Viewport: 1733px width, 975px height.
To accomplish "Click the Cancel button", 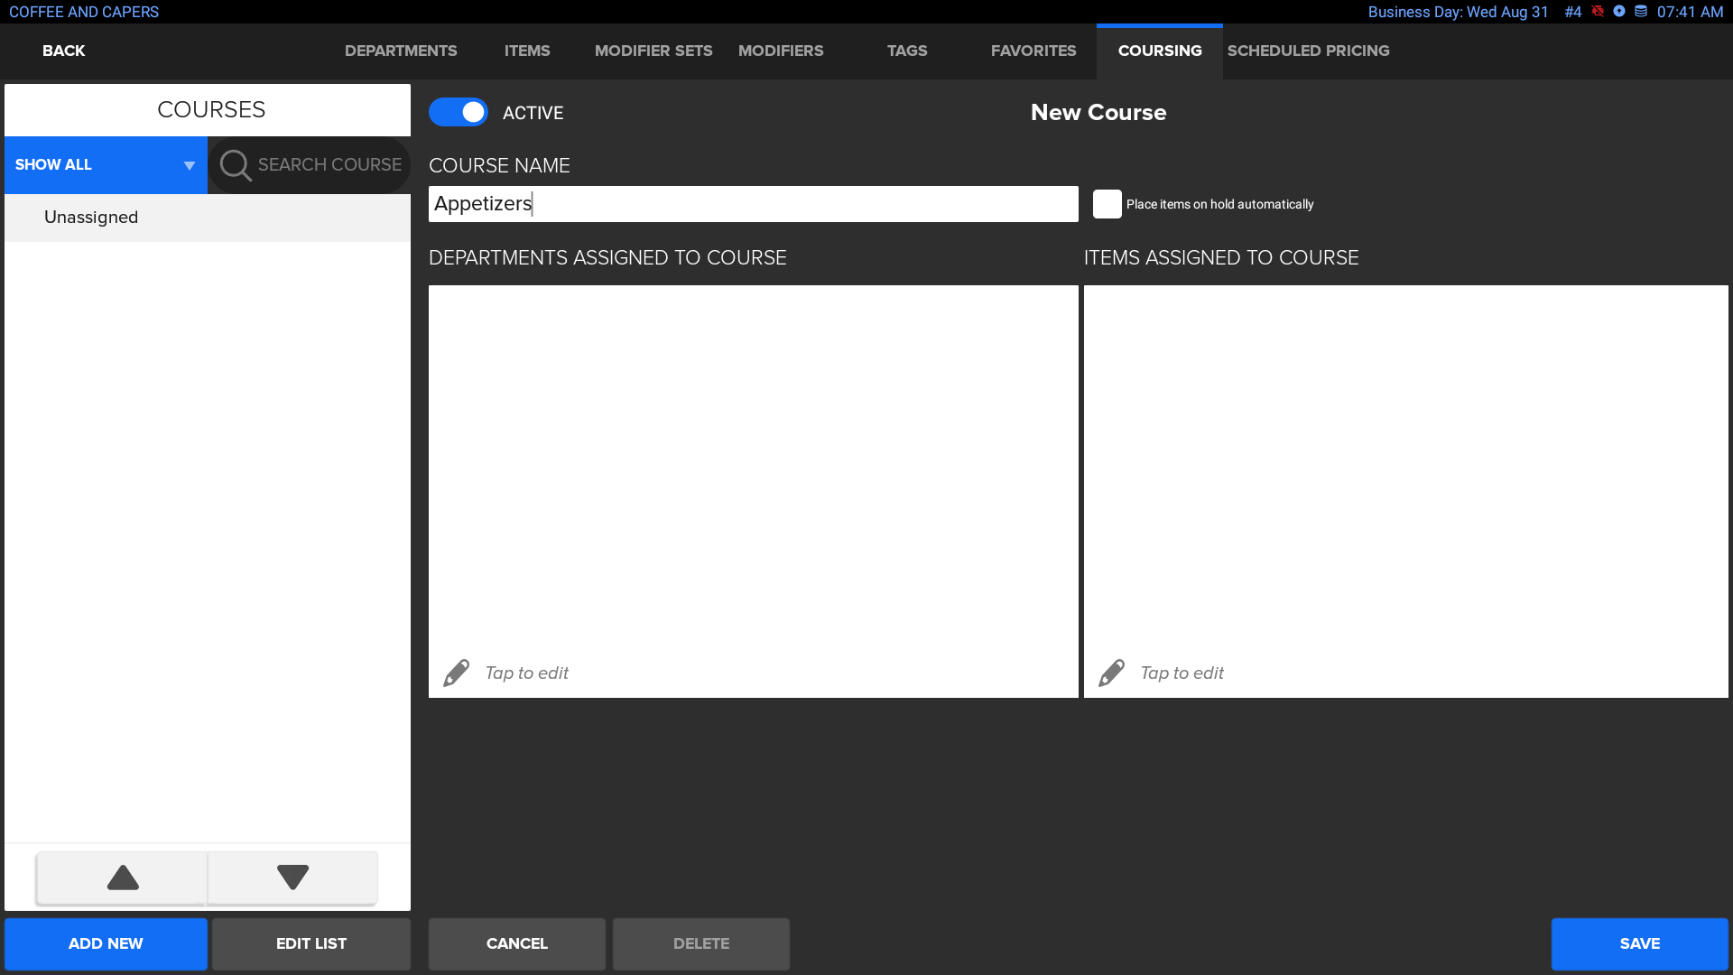I will click(516, 943).
